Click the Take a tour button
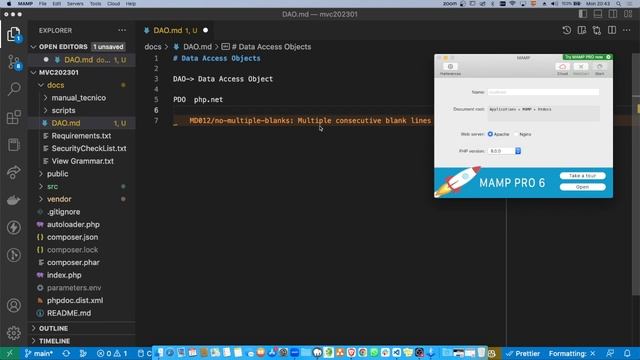The image size is (640, 360). click(582, 176)
